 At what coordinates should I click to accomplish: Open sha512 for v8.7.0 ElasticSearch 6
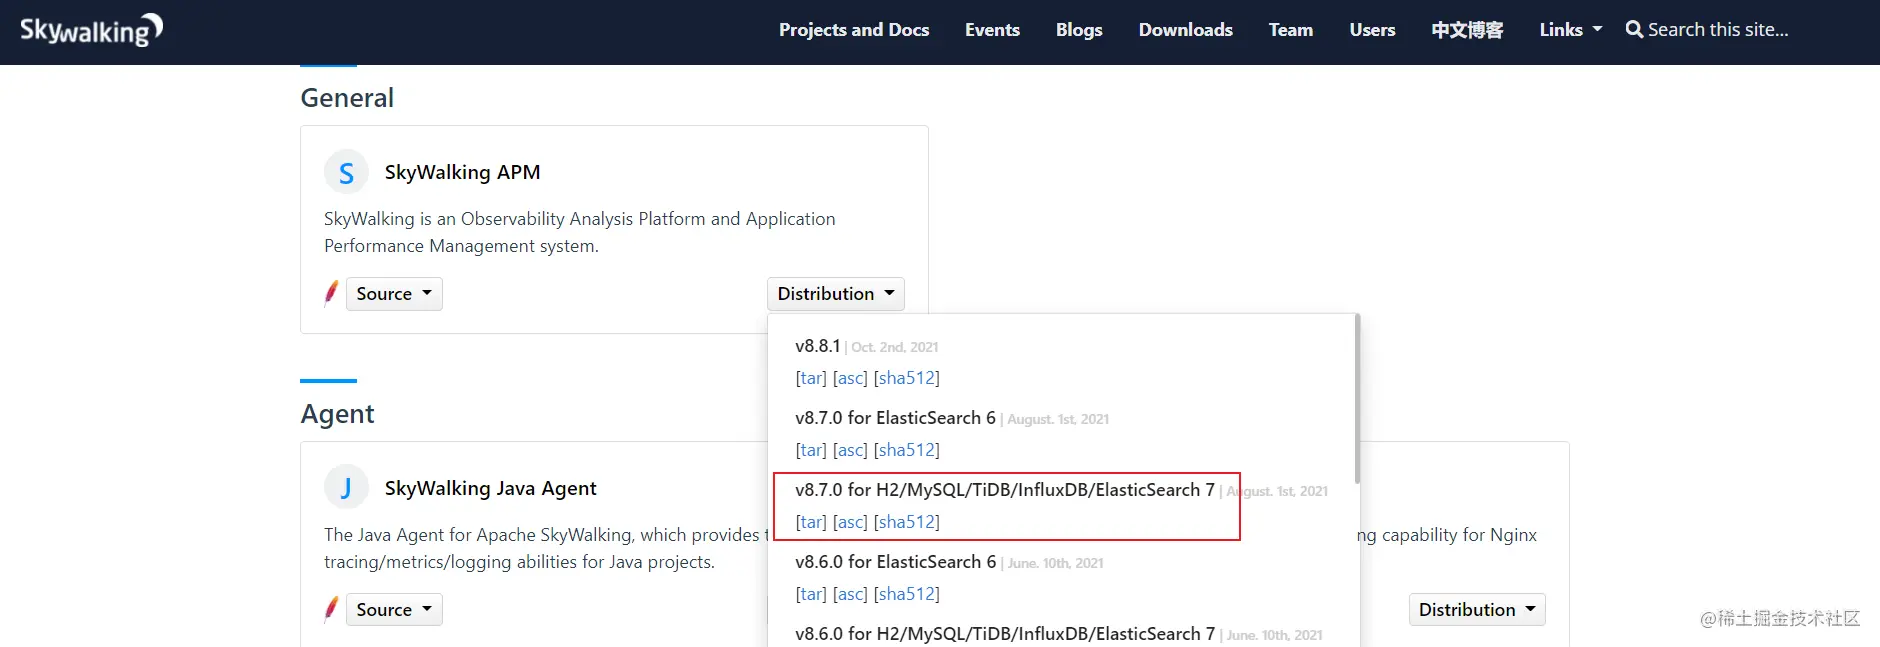(907, 450)
